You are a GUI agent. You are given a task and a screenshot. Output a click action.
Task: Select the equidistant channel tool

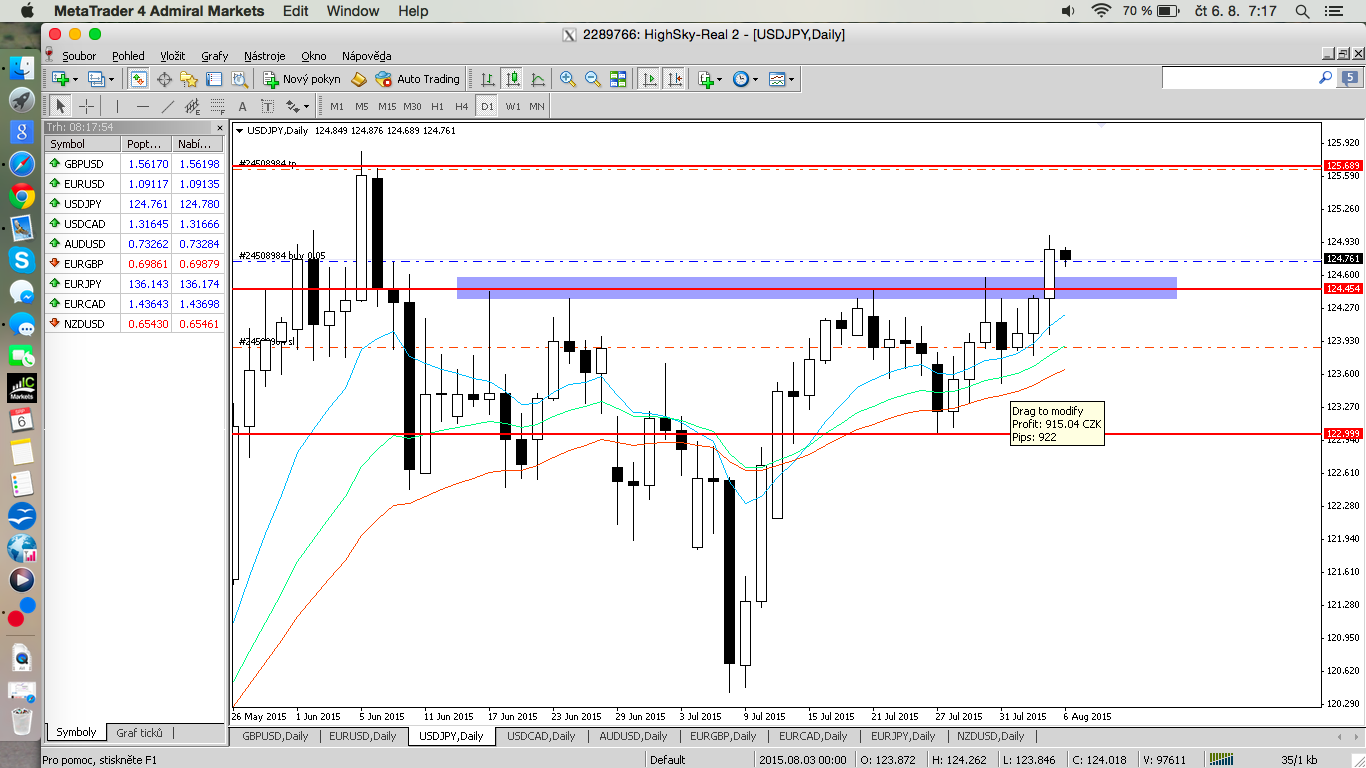pos(192,106)
